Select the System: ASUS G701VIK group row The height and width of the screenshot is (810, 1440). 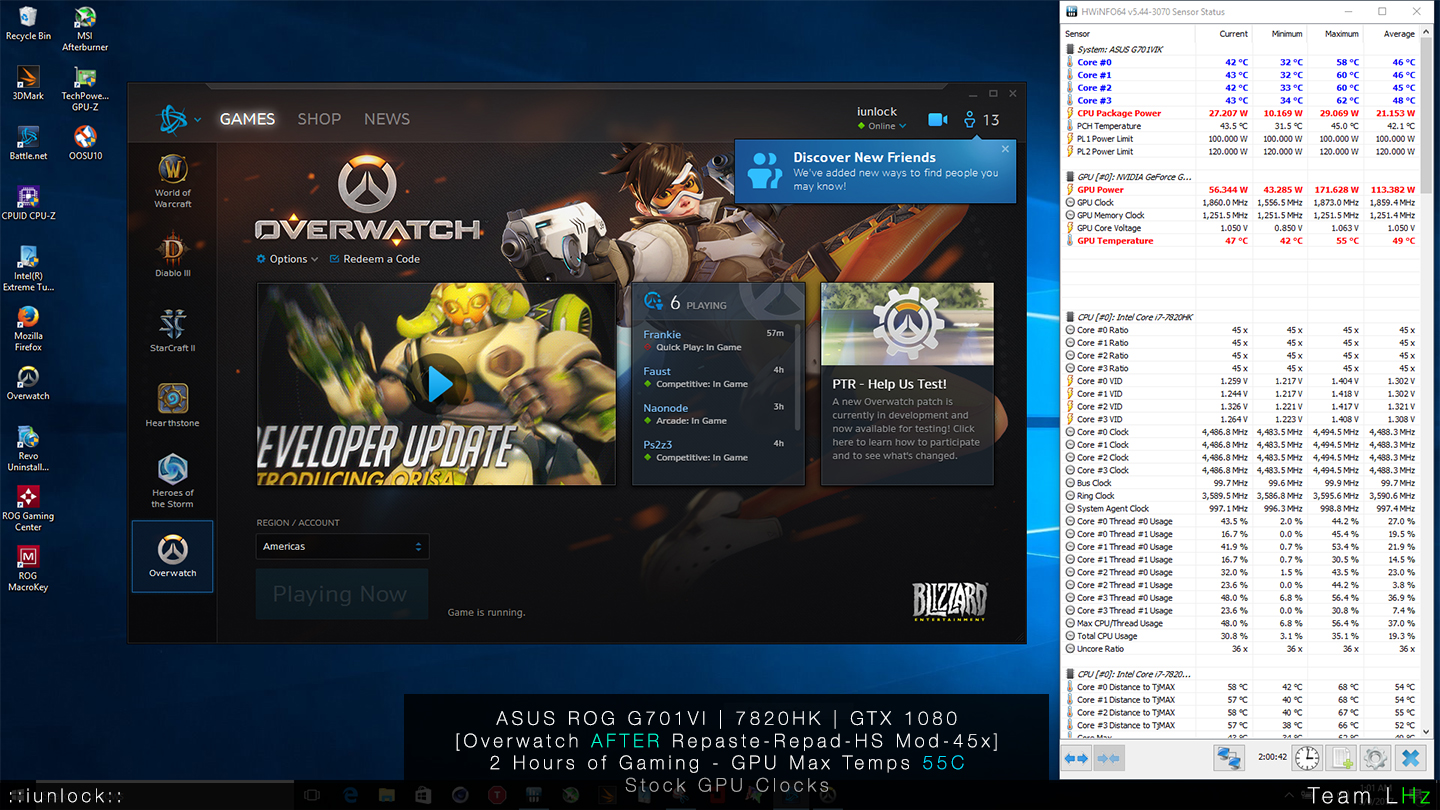(x=1240, y=49)
